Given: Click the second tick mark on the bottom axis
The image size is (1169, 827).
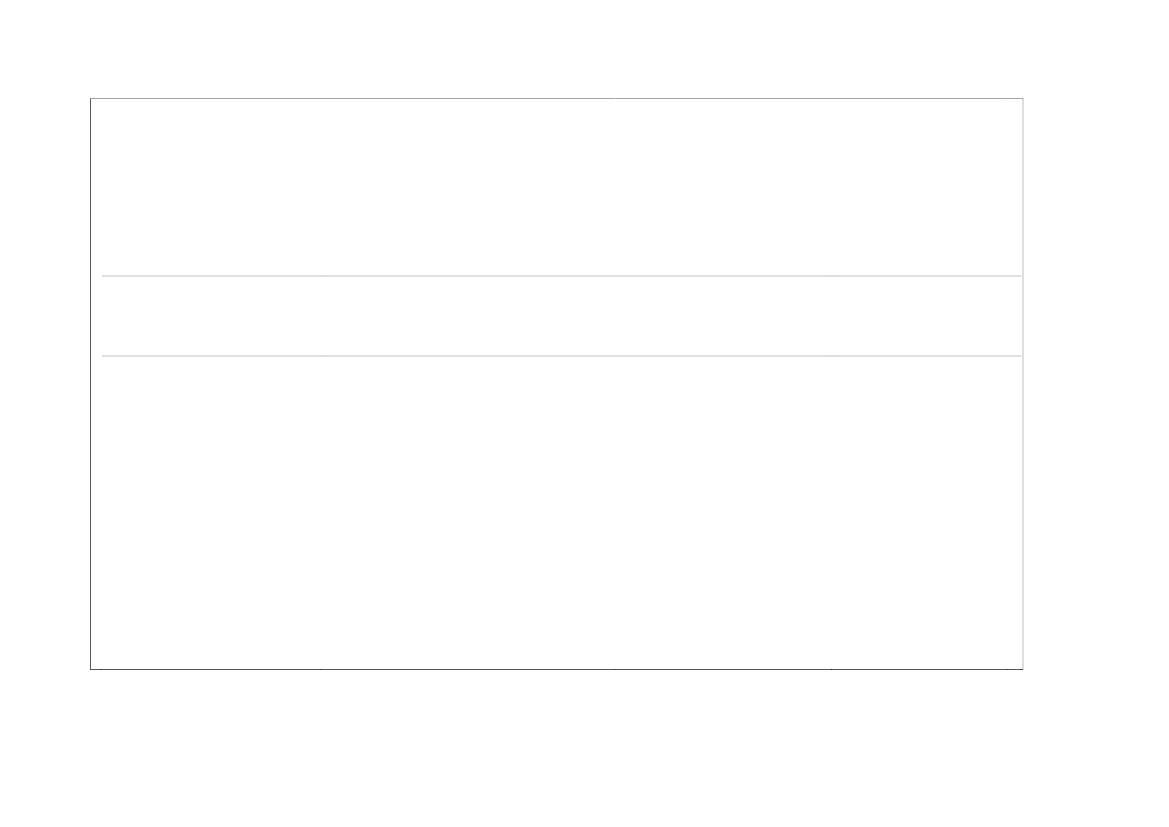Looking at the screenshot, I should point(321,670).
